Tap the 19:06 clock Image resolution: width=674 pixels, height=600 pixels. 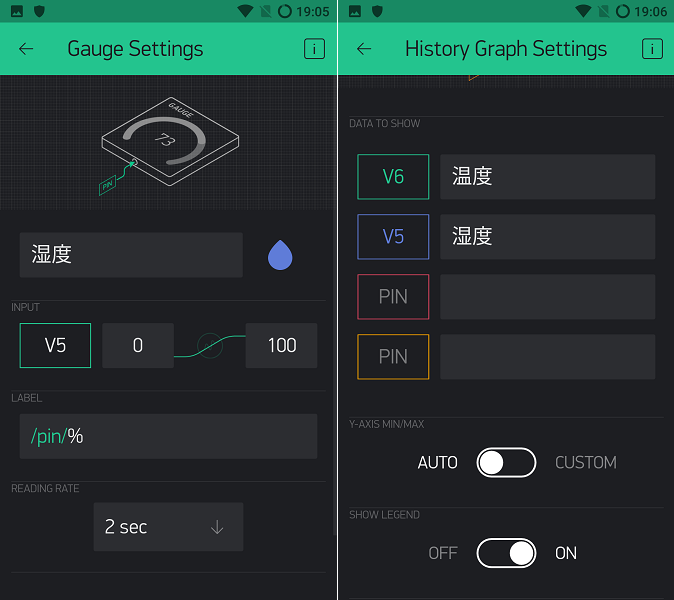pyautogui.click(x=650, y=12)
